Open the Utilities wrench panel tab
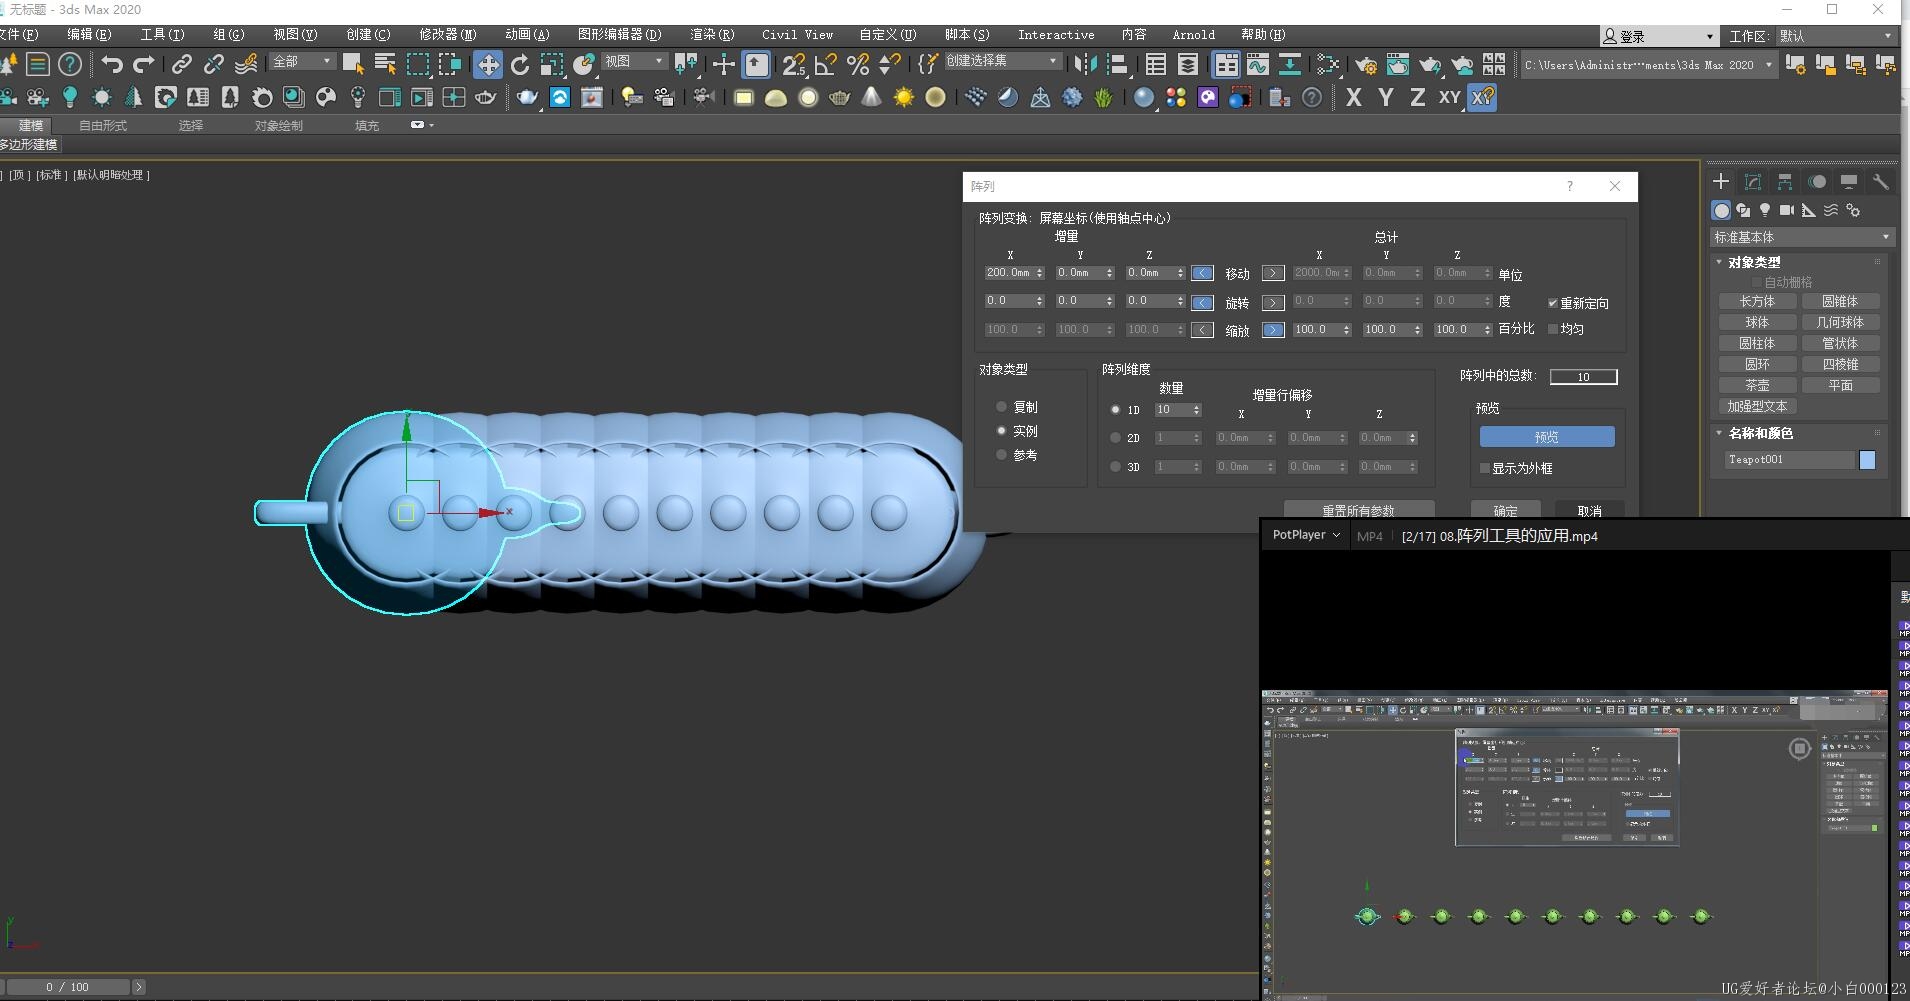The width and height of the screenshot is (1910, 1001). (1881, 181)
